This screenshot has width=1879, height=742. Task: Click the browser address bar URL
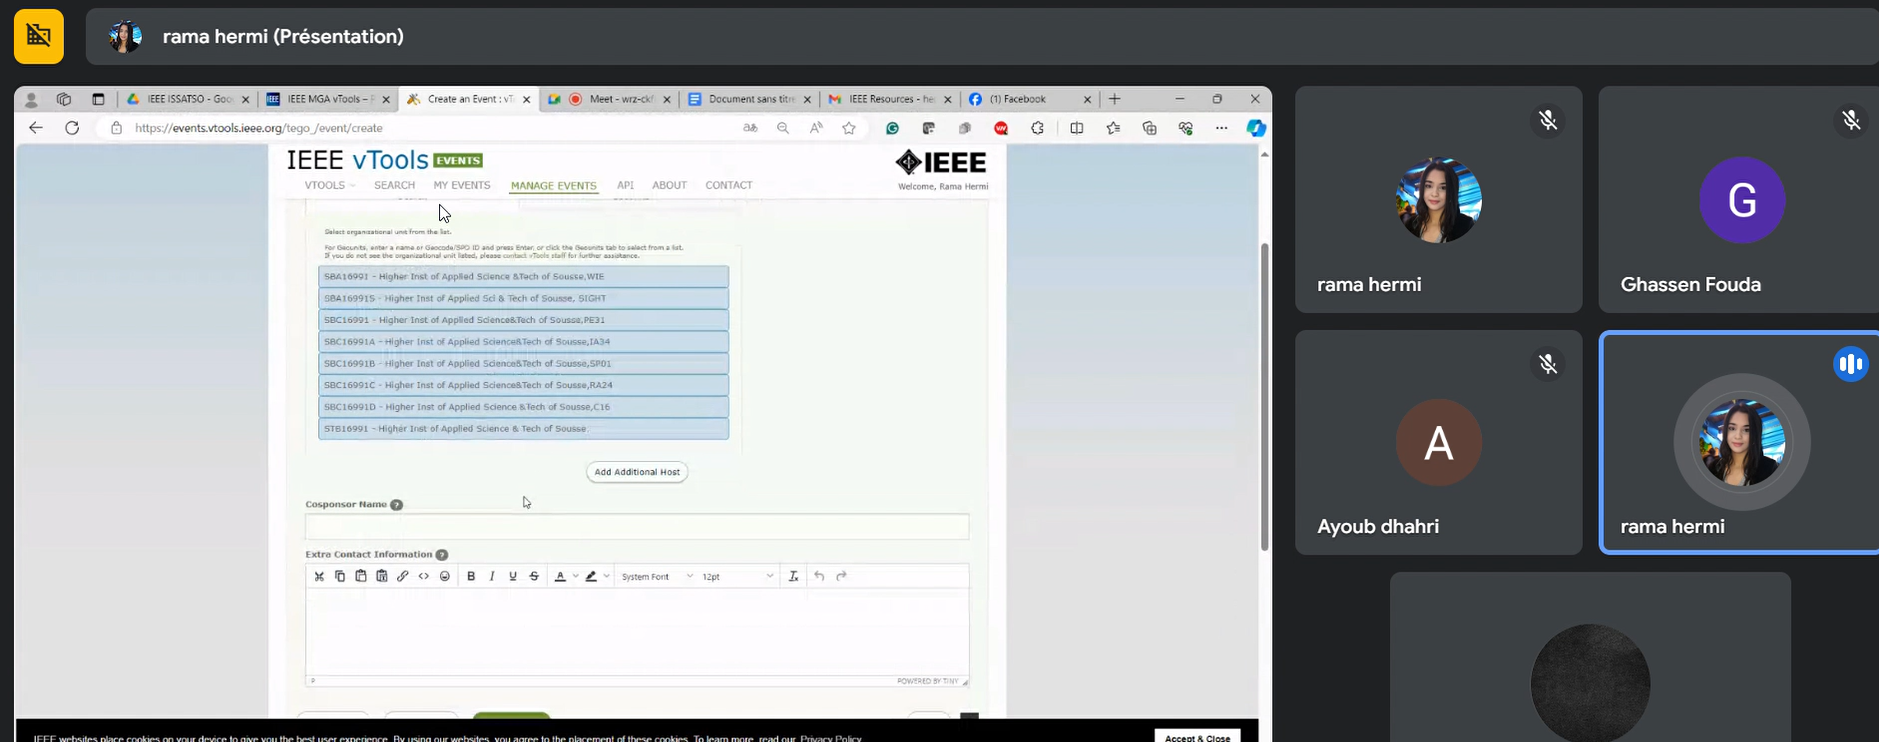point(258,128)
